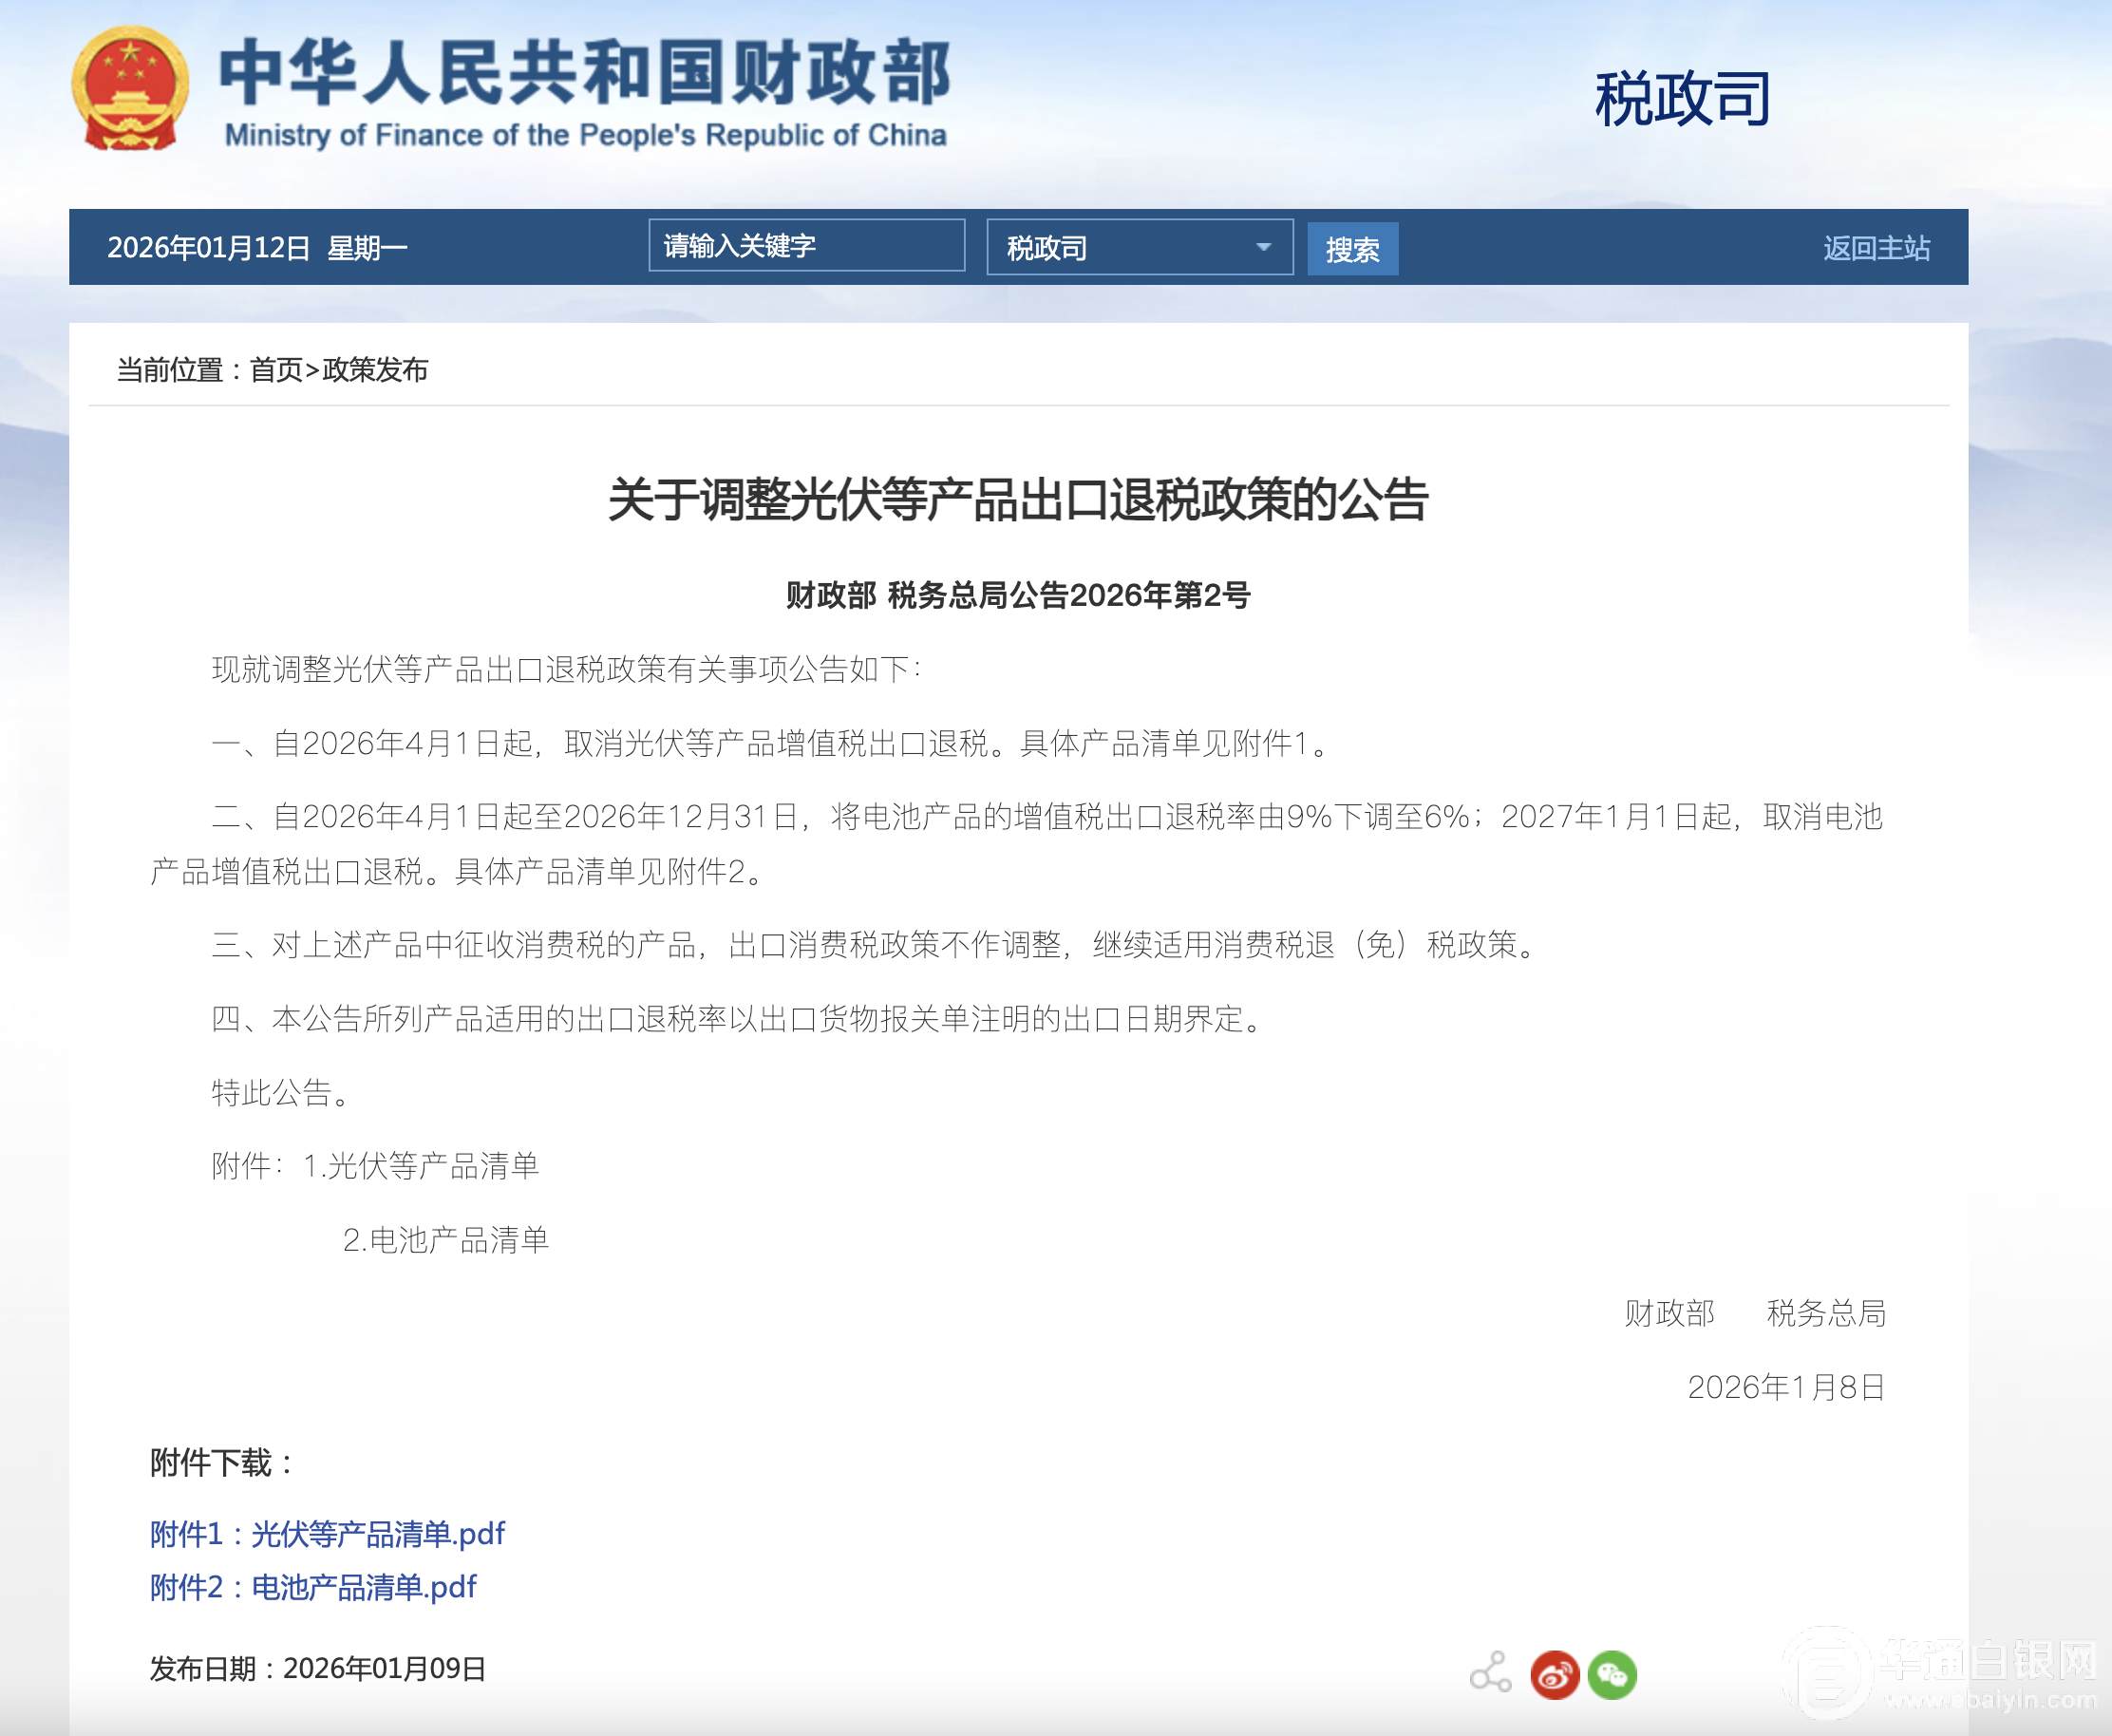
Task: Share the article via WeChat icon
Action: pos(1612,1674)
